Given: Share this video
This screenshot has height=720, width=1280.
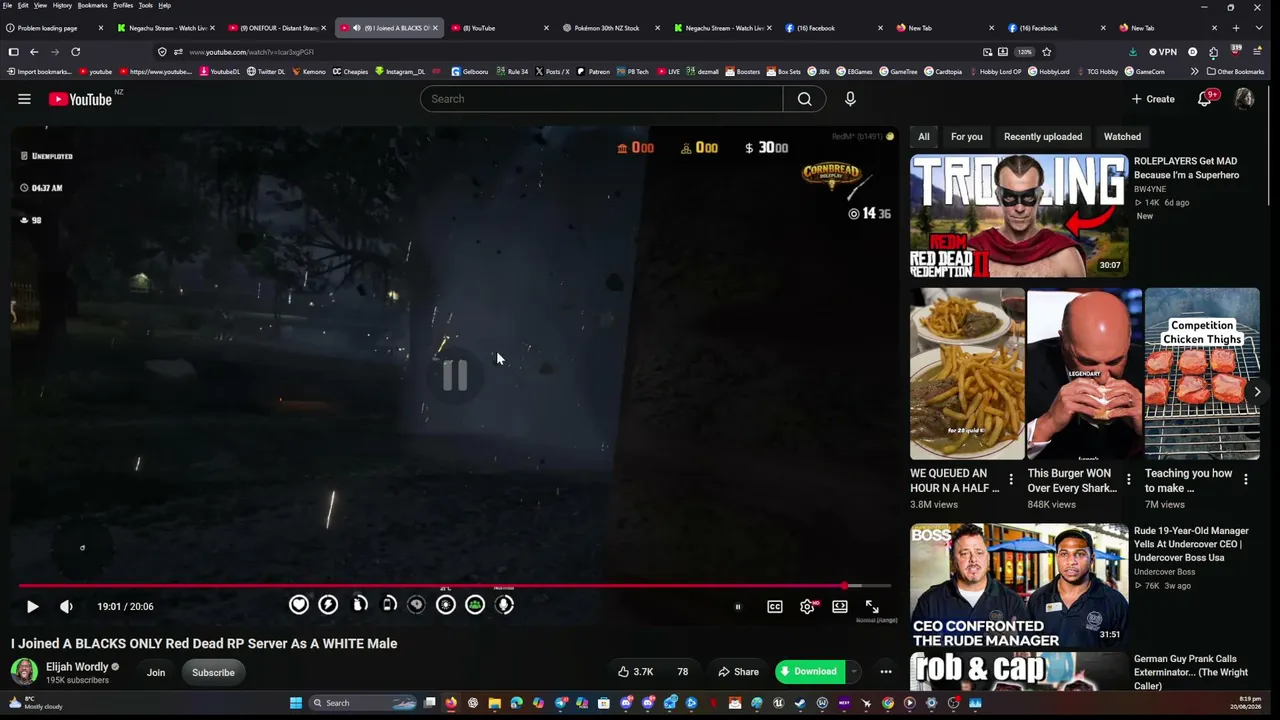Looking at the screenshot, I should [x=737, y=672].
